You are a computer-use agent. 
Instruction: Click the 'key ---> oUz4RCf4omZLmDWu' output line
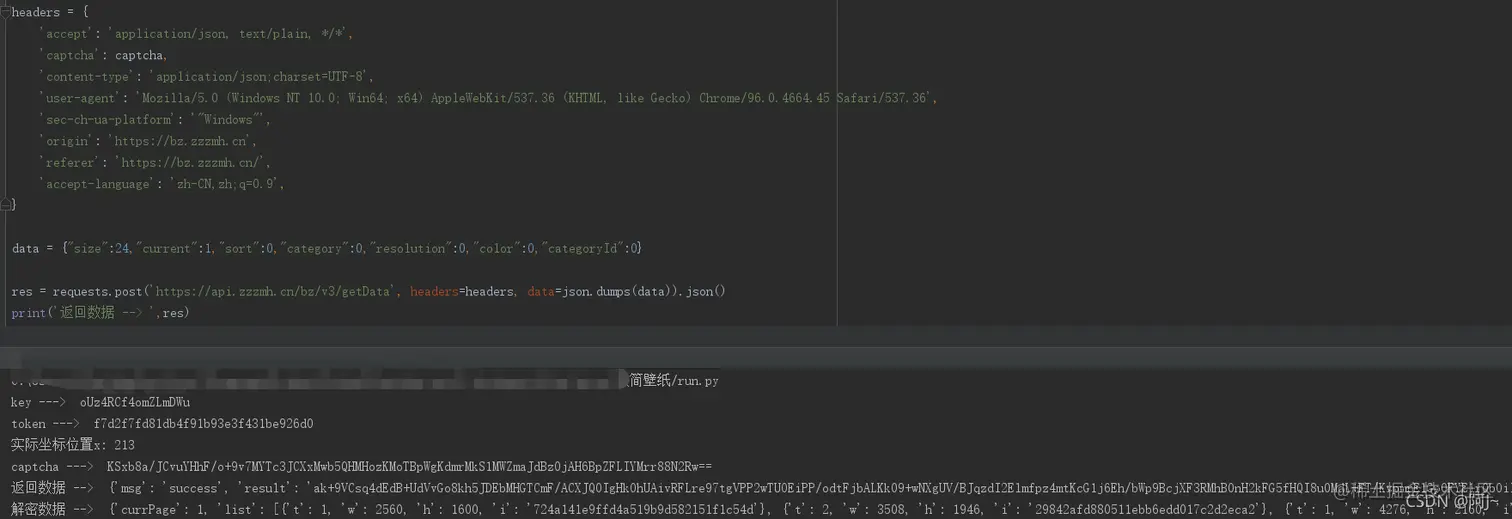(101, 402)
